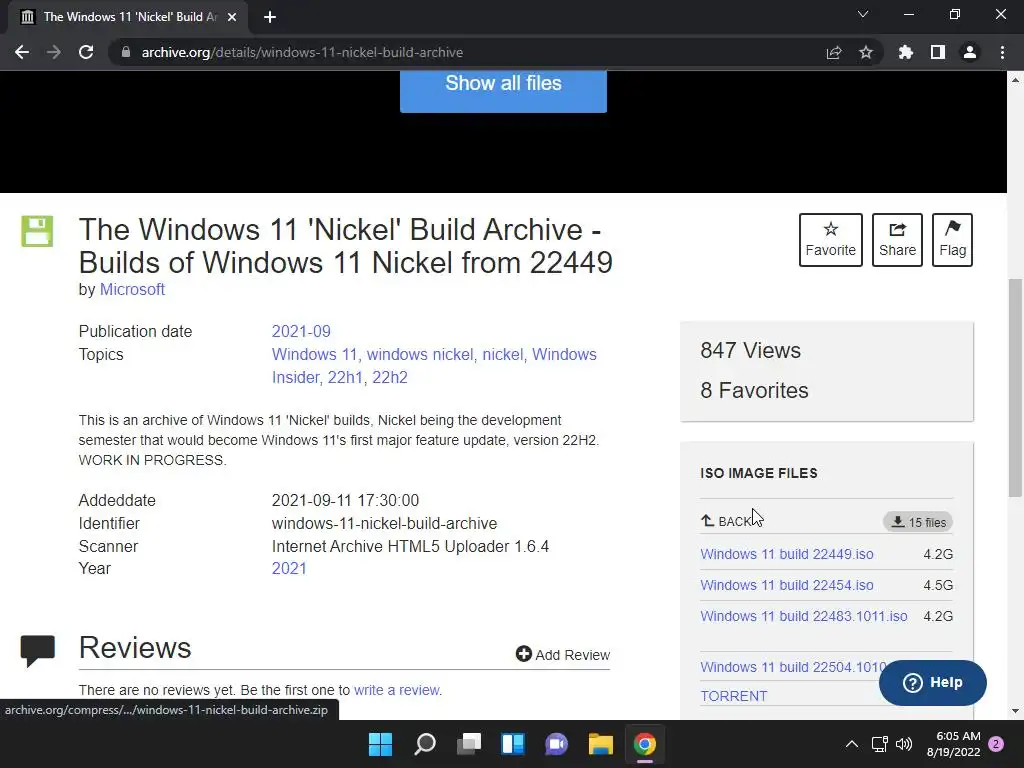Download Windows 11 build 22449.iso
This screenshot has width=1024, height=768.
pyautogui.click(x=786, y=554)
